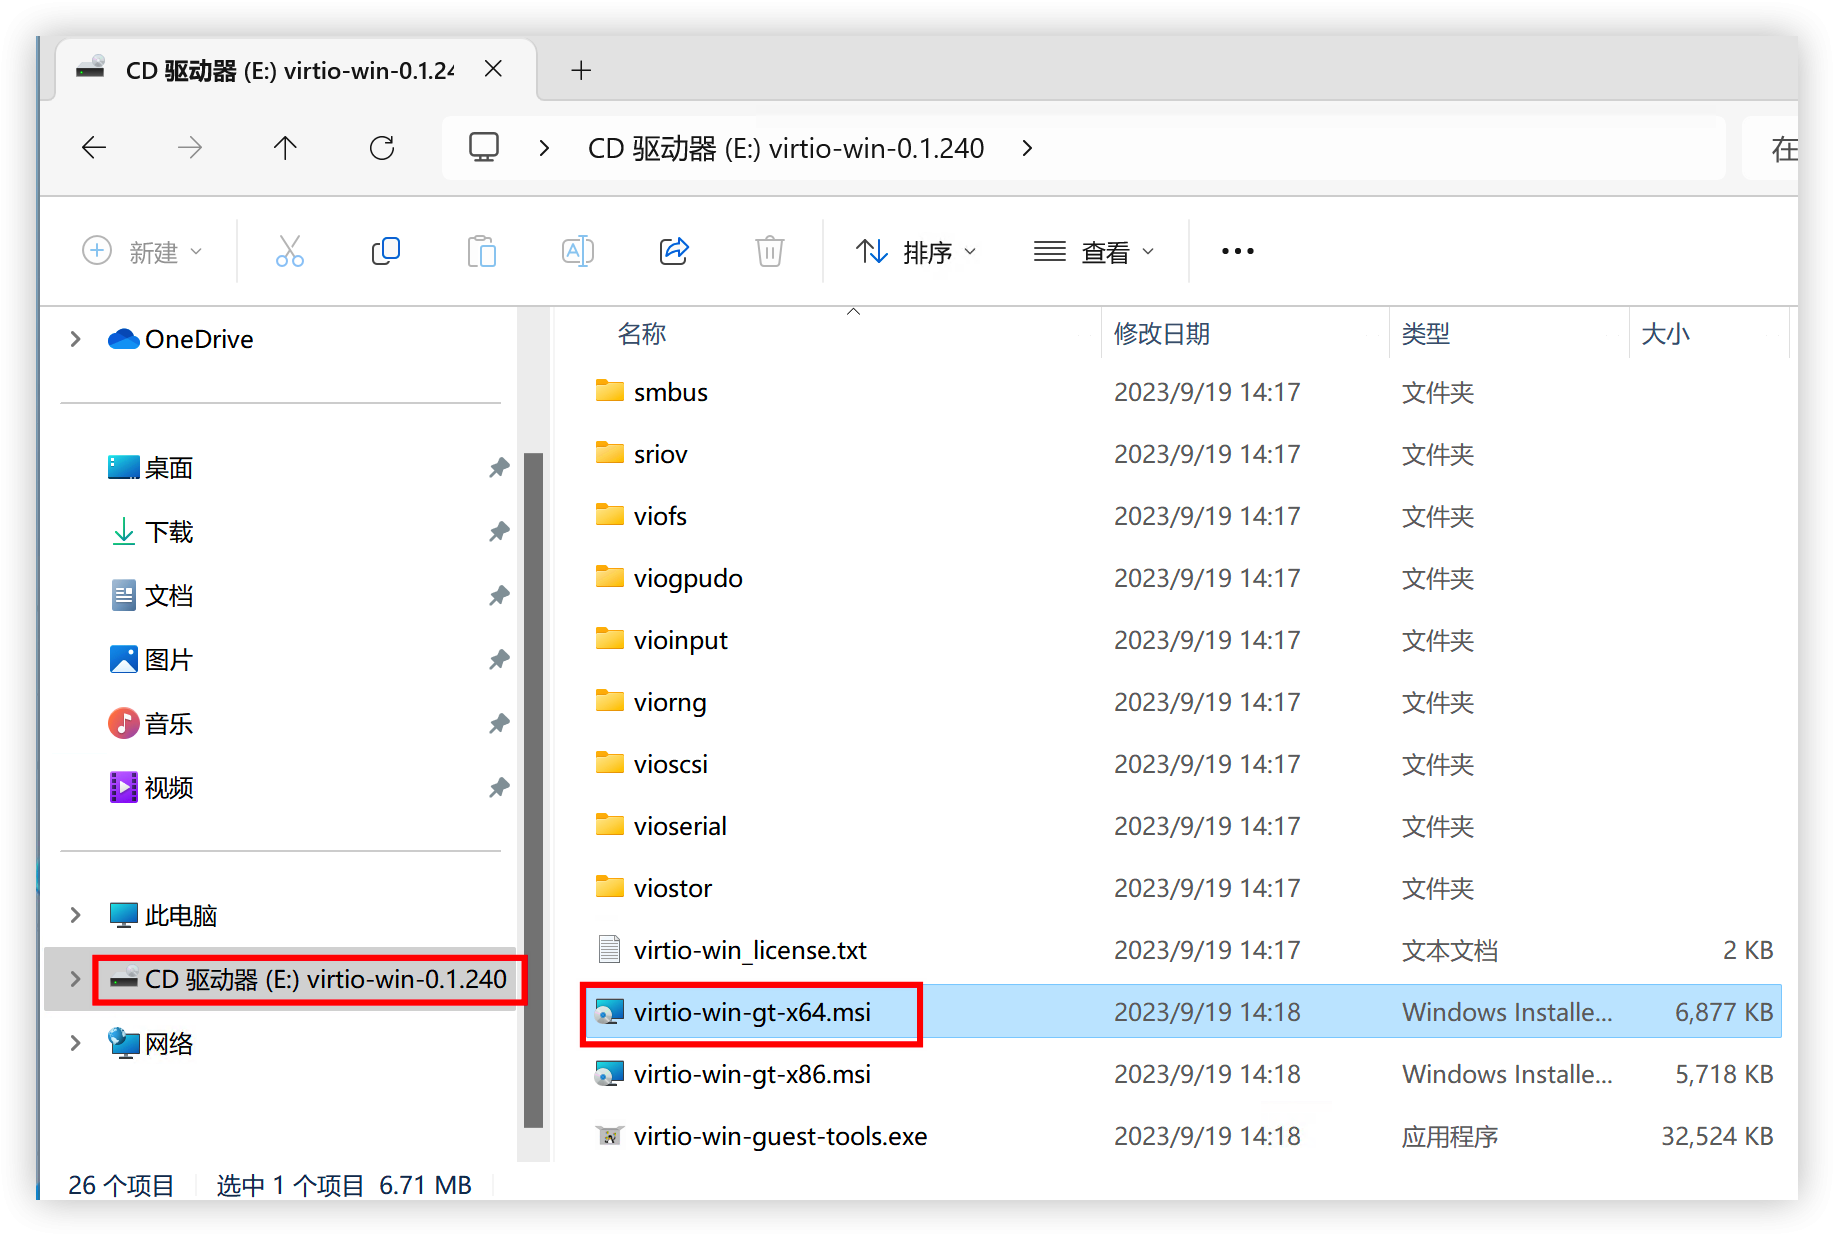Expand the OneDrive tree node

75,339
